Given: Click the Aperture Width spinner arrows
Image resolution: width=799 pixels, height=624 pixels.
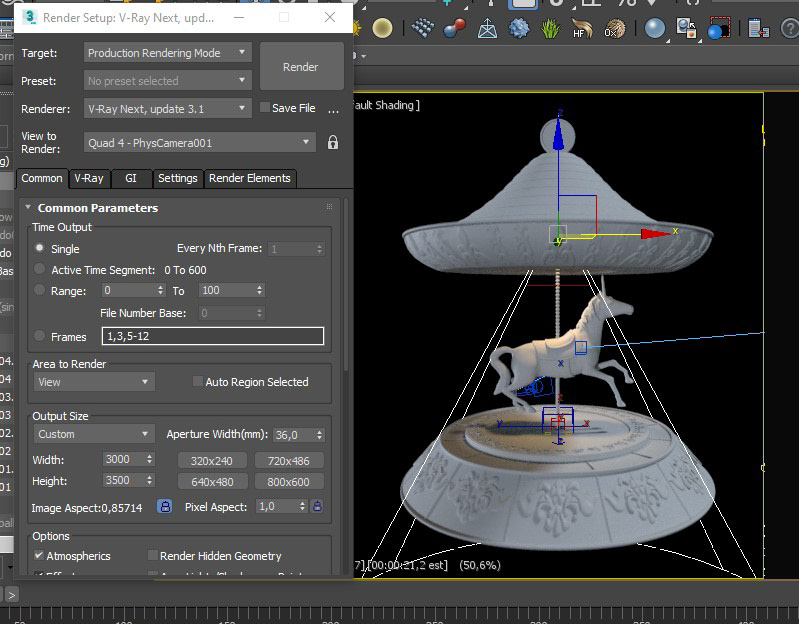Looking at the screenshot, I should [x=319, y=435].
